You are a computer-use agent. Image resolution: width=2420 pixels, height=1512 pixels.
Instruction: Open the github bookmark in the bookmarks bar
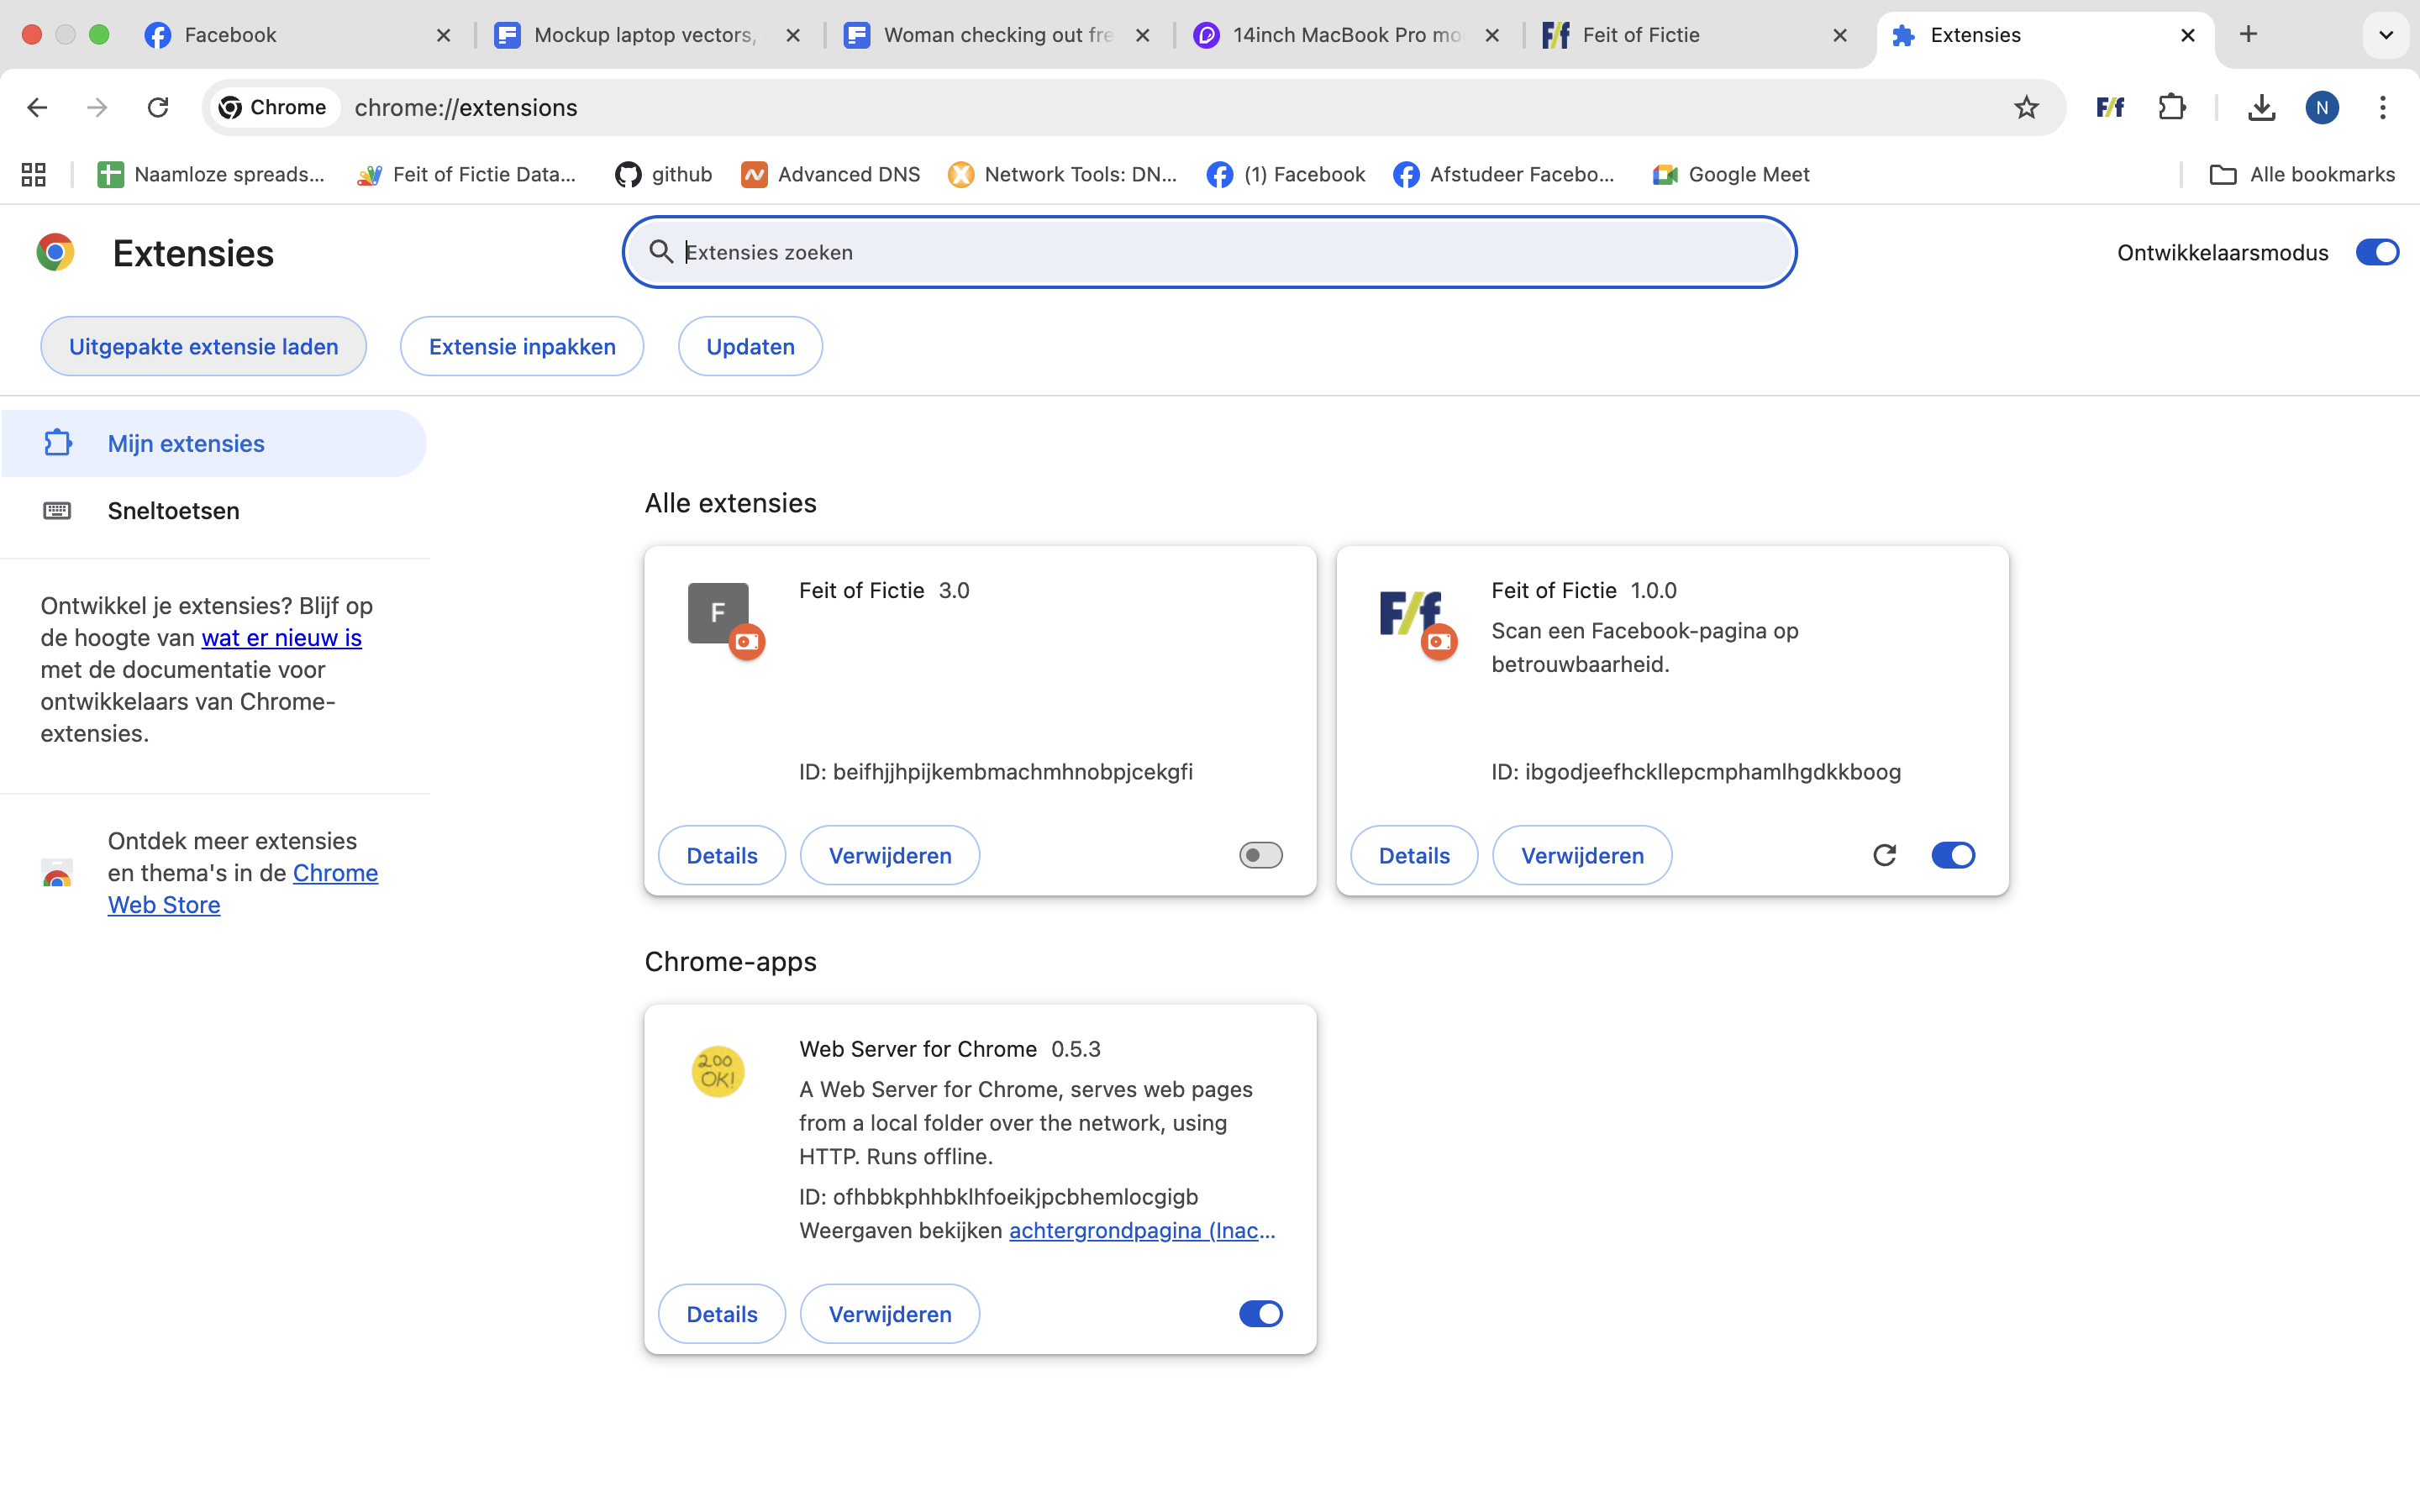663,174
